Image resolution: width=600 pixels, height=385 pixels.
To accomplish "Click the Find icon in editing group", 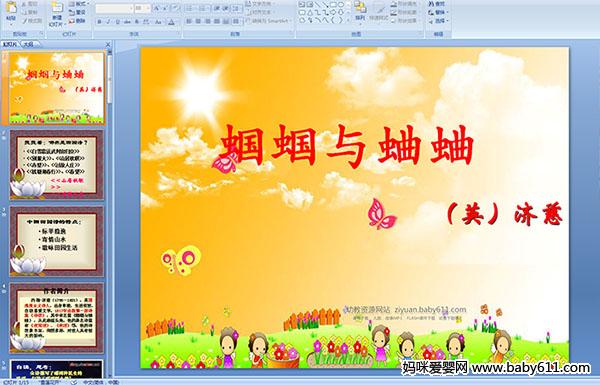I will click(x=438, y=4).
